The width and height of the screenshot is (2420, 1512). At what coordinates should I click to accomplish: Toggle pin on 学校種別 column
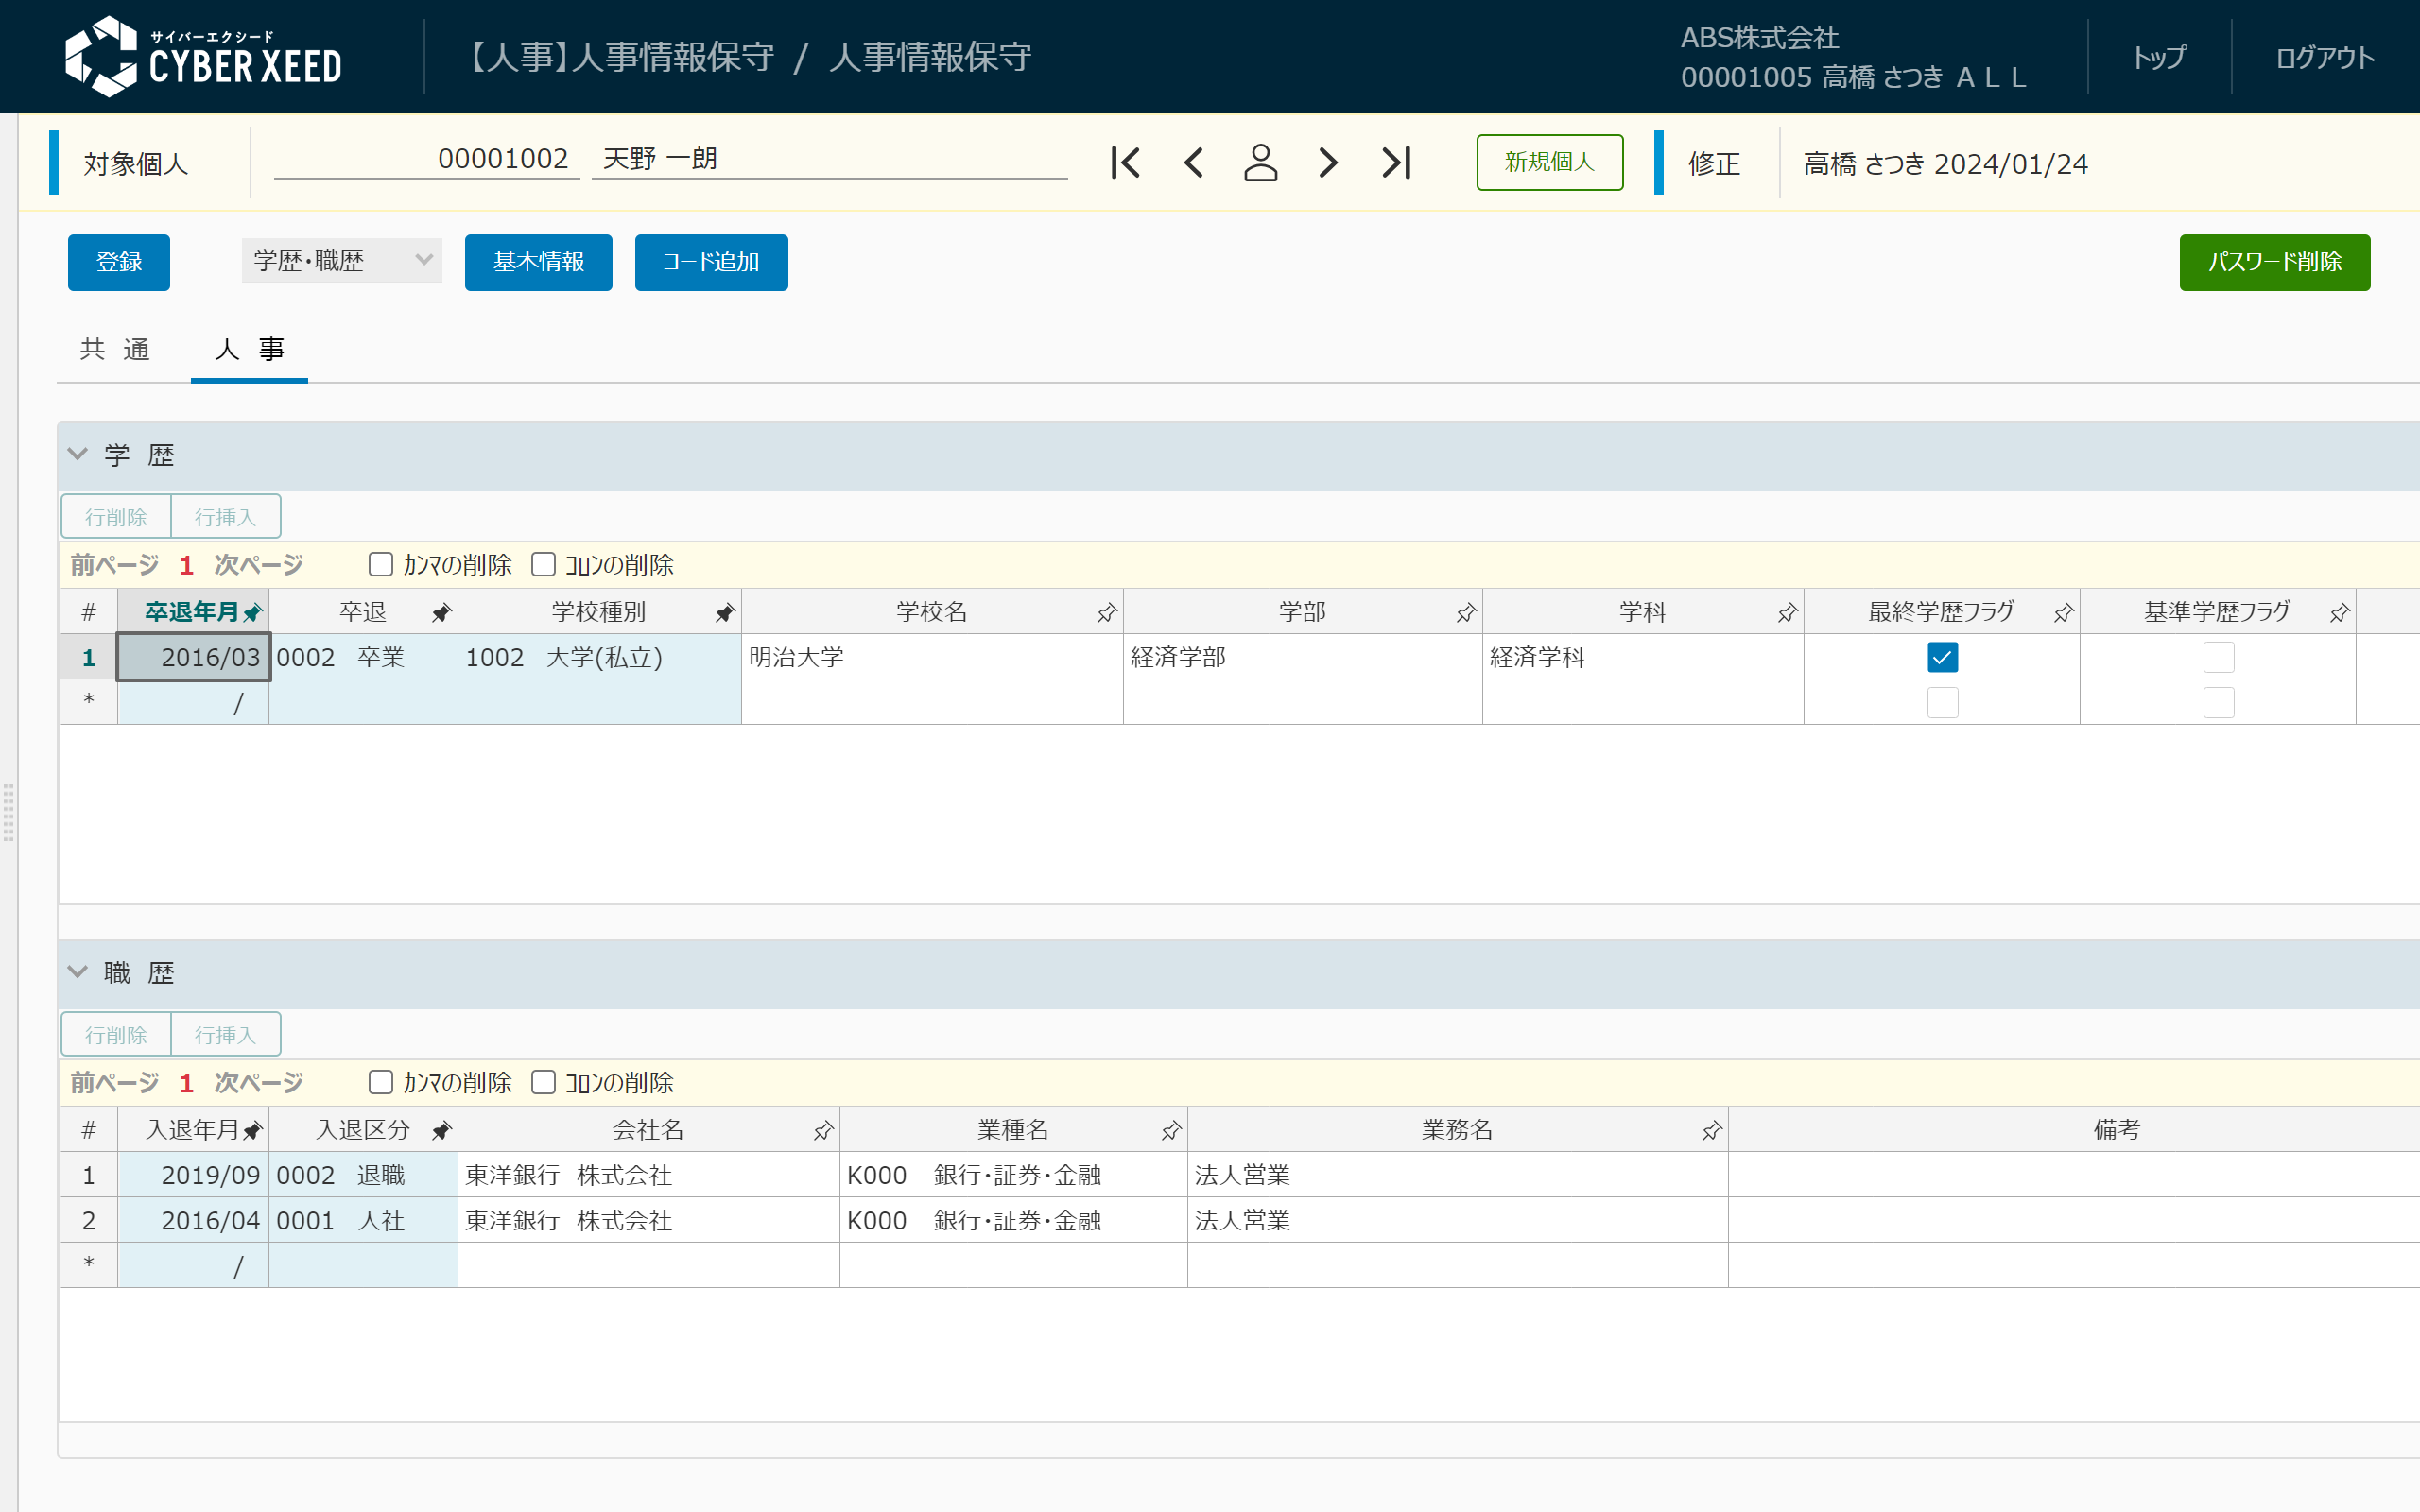point(725,613)
